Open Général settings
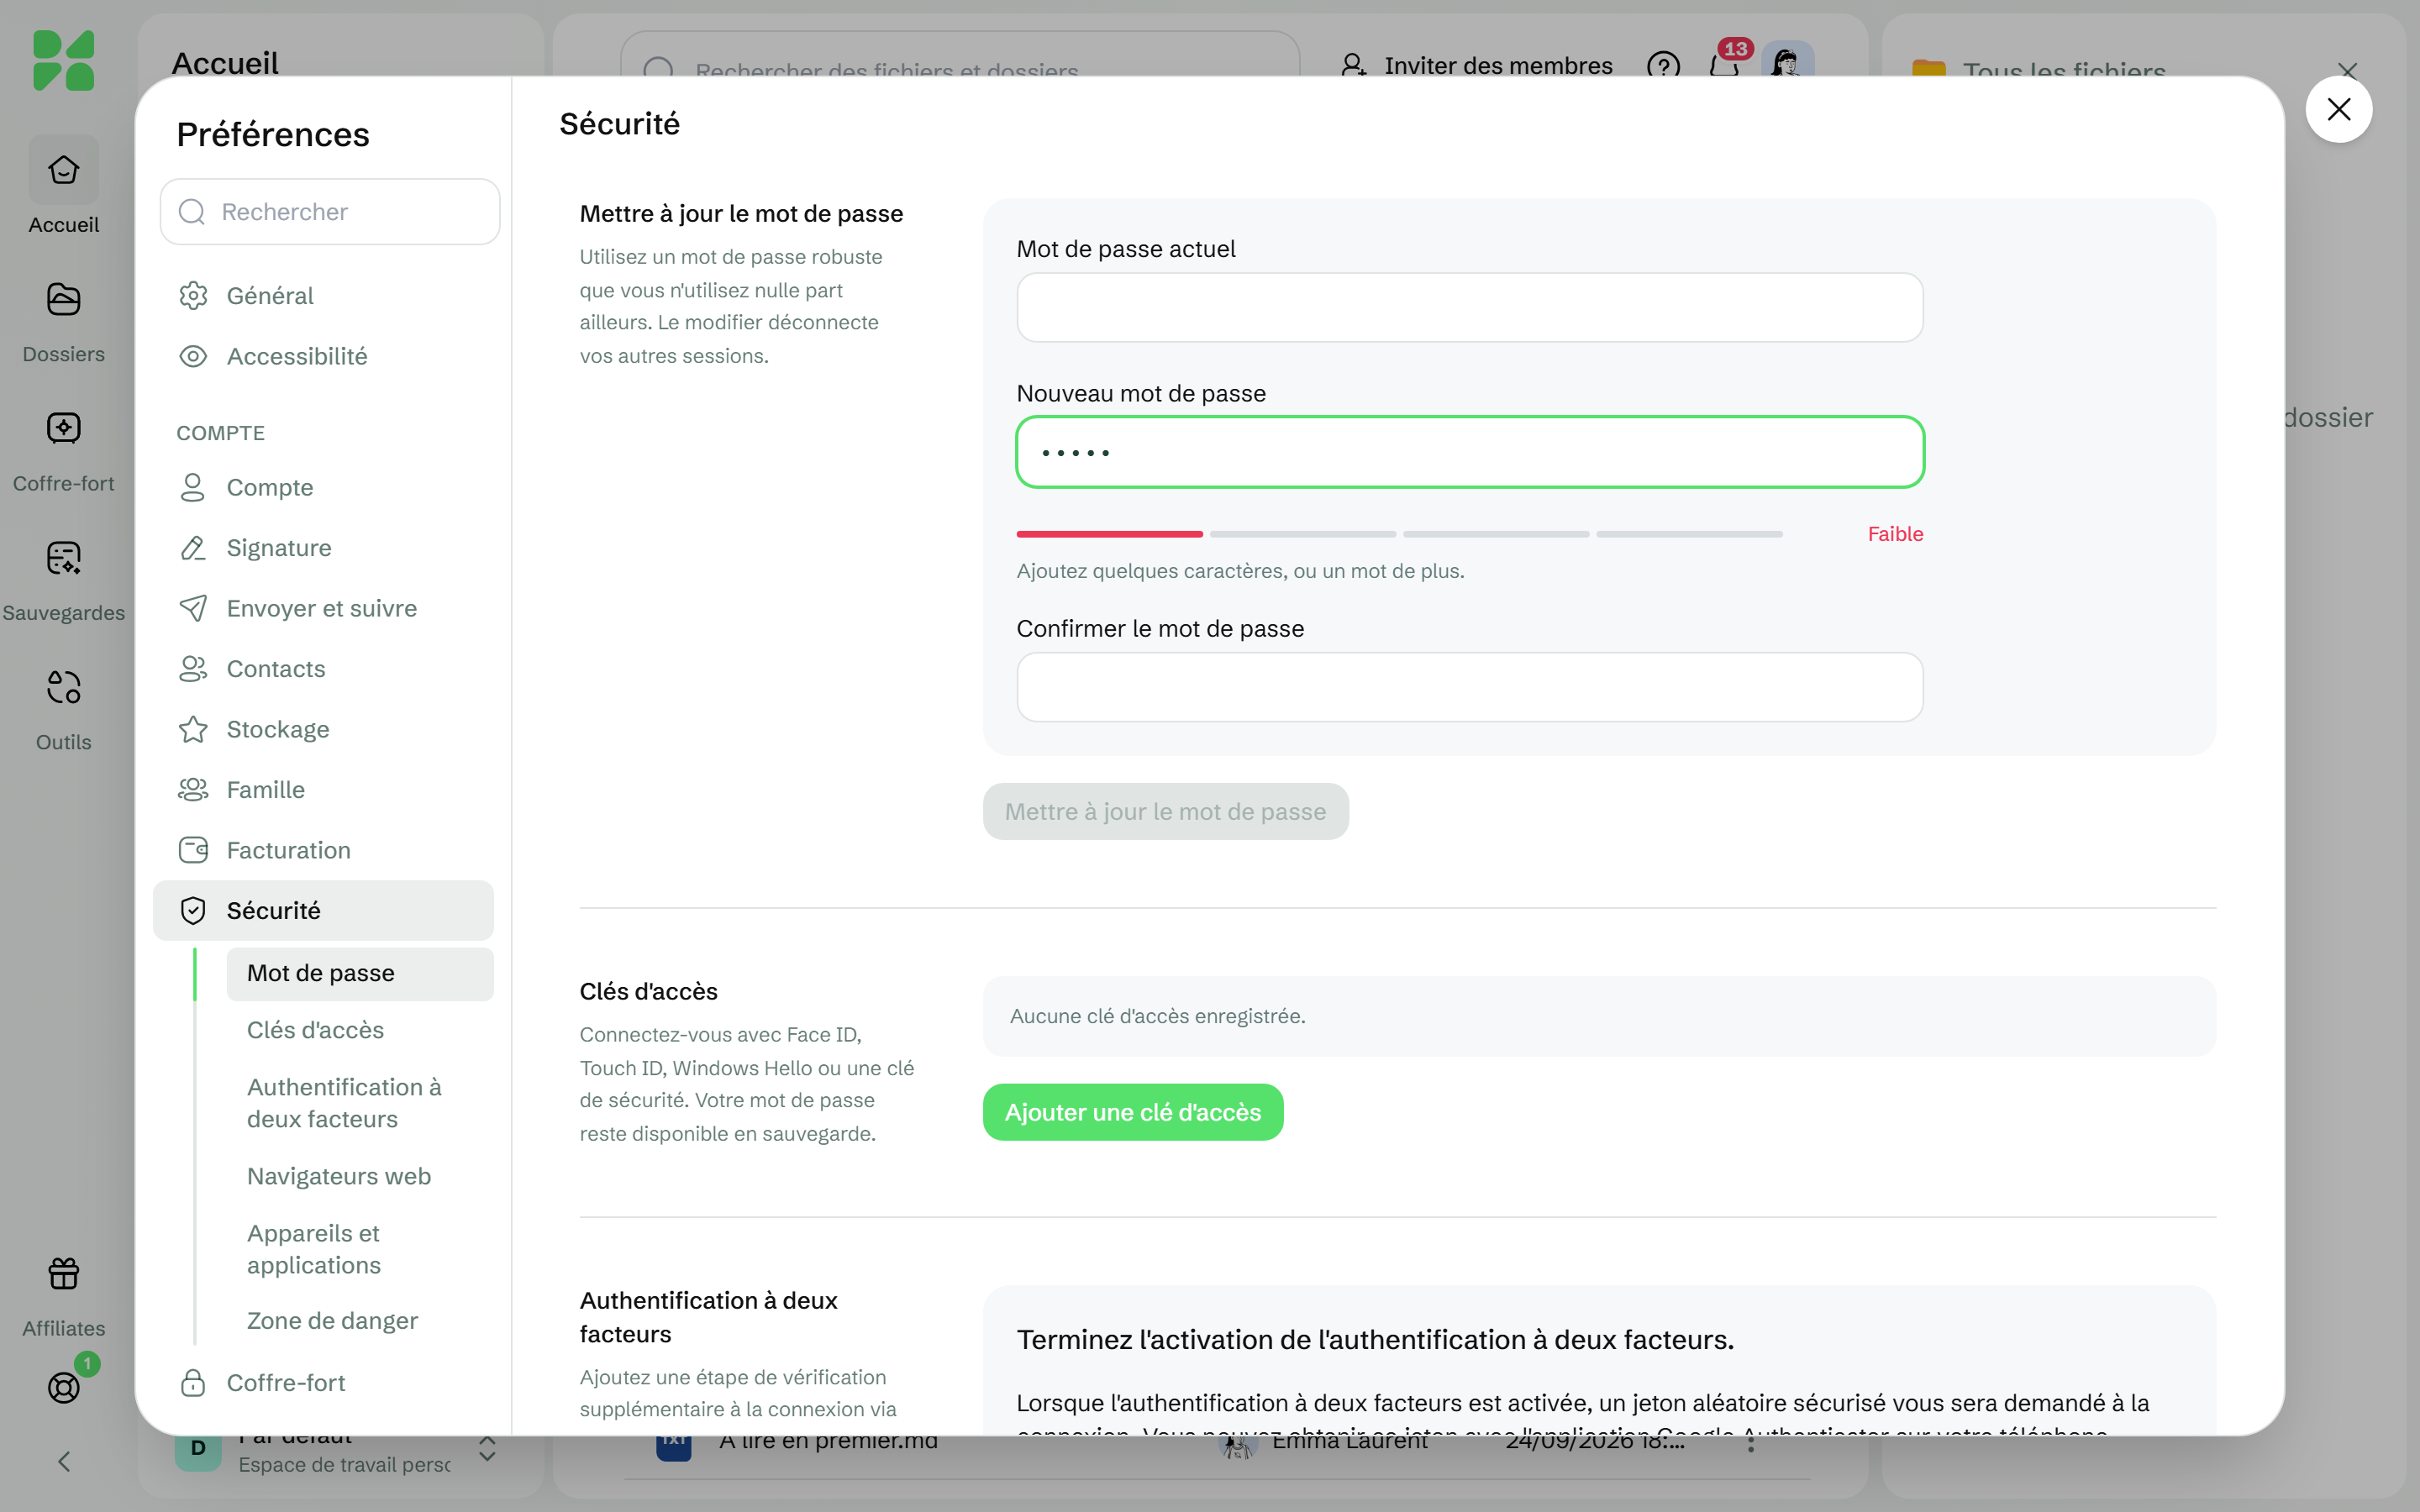Viewport: 2420px width, 1512px height. [x=323, y=296]
